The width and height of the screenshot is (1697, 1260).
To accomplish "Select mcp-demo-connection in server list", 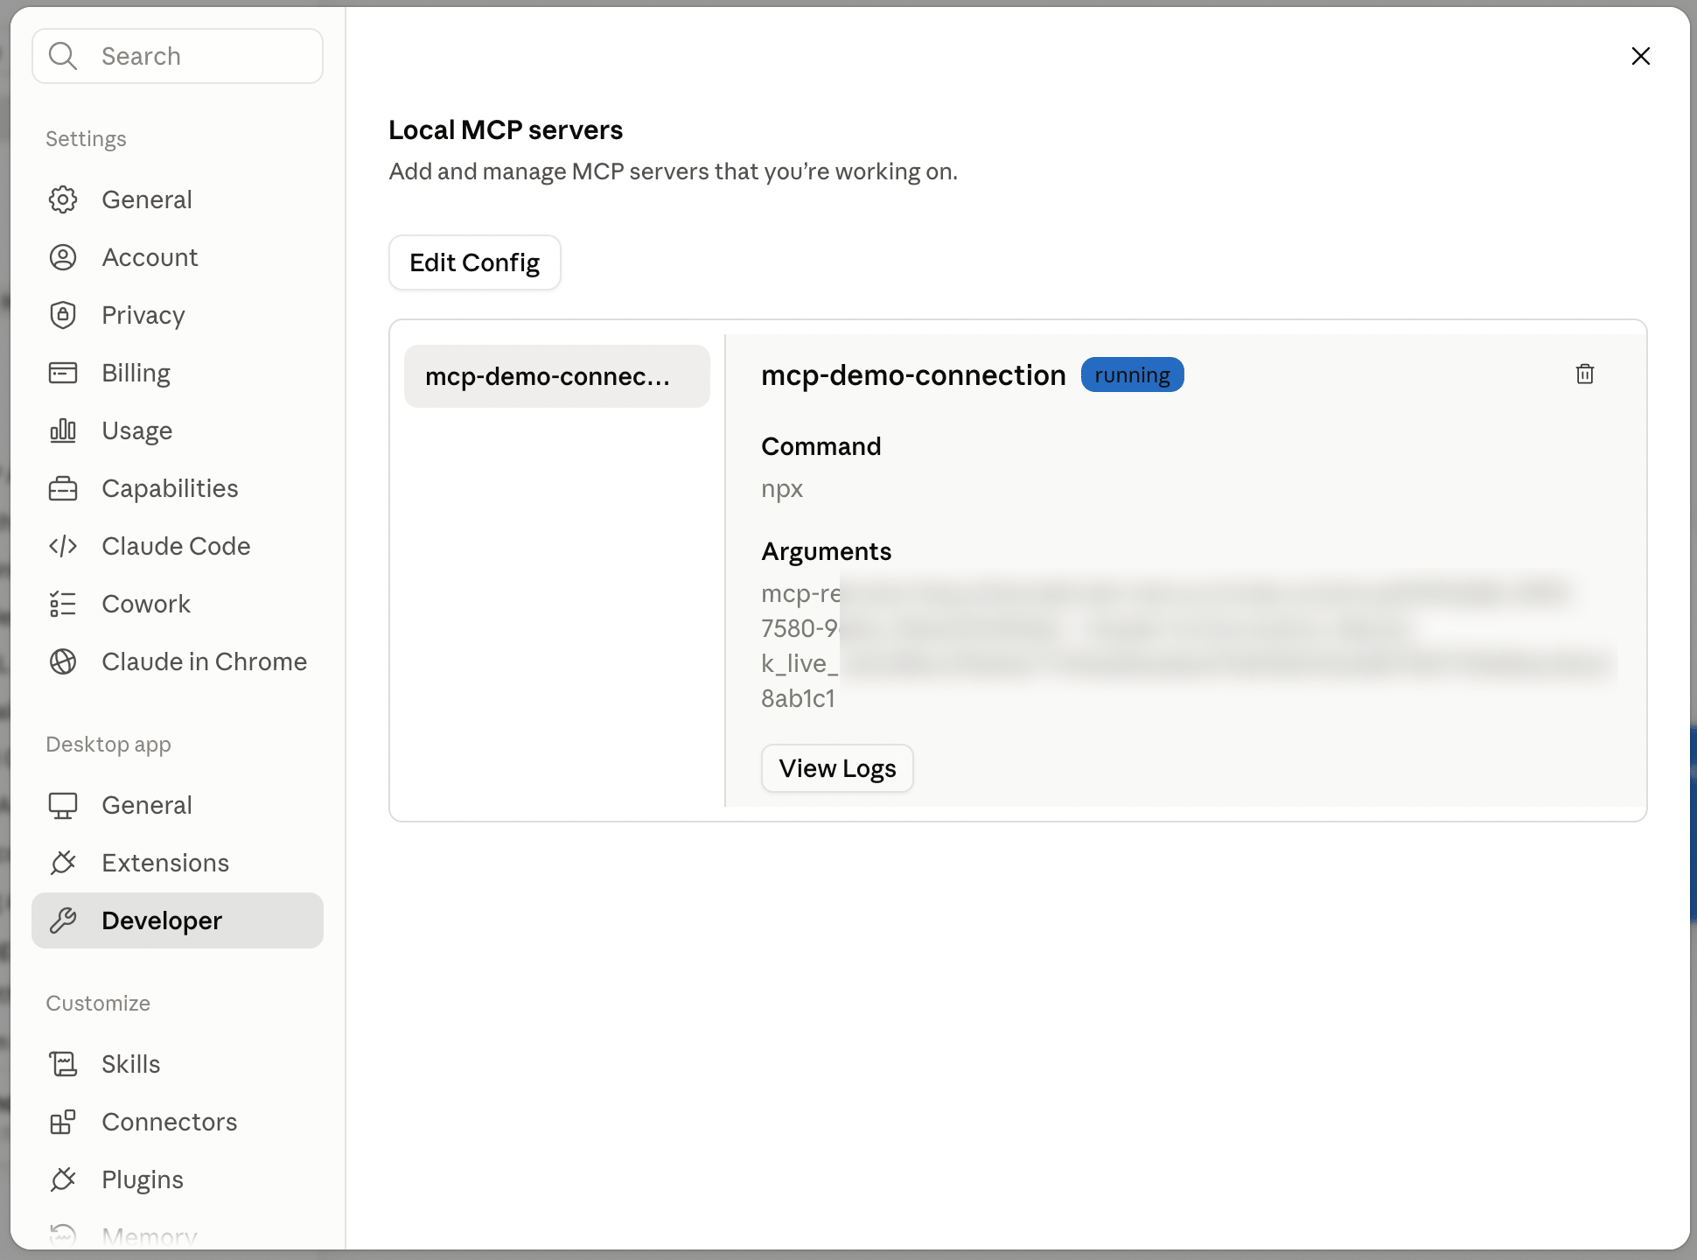I will (x=557, y=376).
